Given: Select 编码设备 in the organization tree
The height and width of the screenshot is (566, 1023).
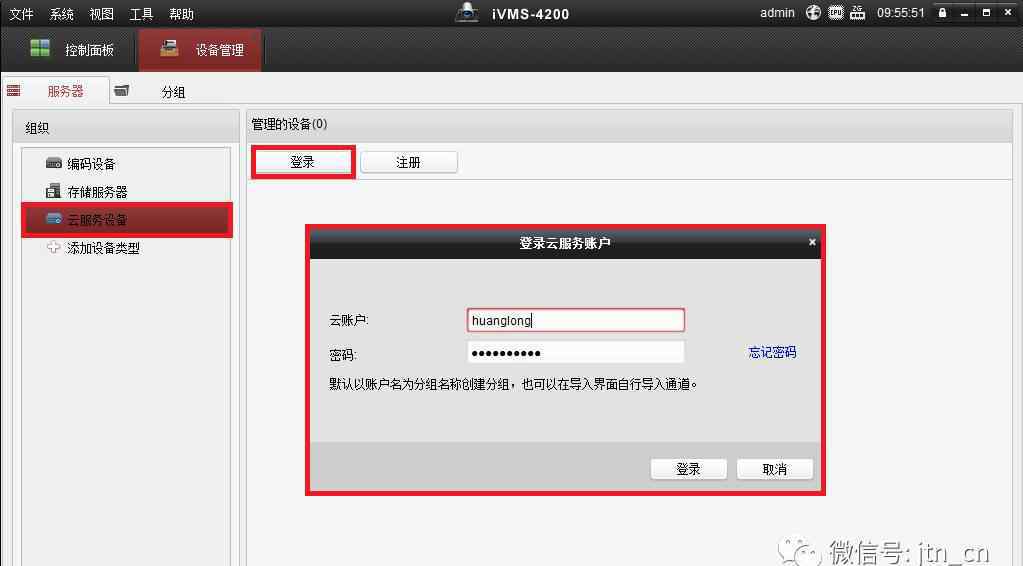Looking at the screenshot, I should click(x=90, y=164).
